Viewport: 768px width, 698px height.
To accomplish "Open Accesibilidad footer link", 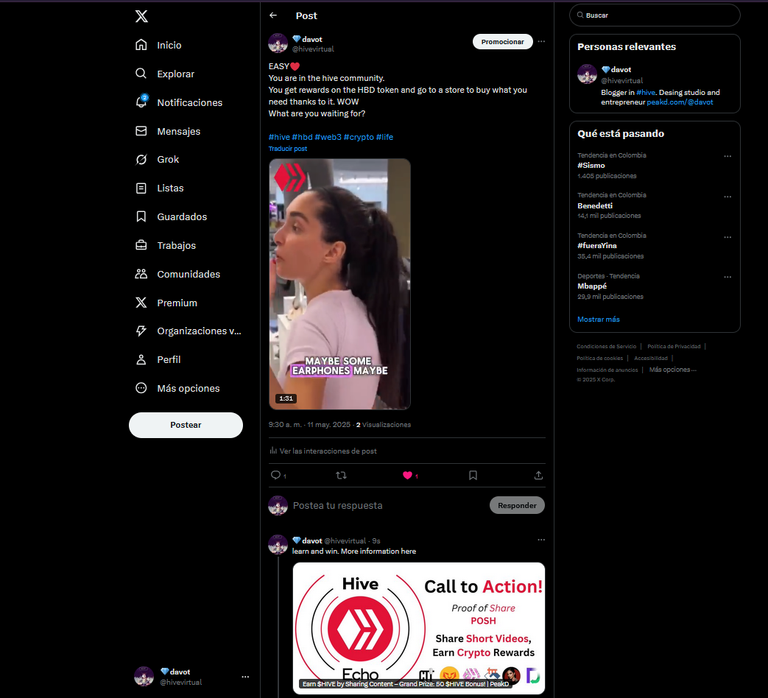I will pos(651,358).
